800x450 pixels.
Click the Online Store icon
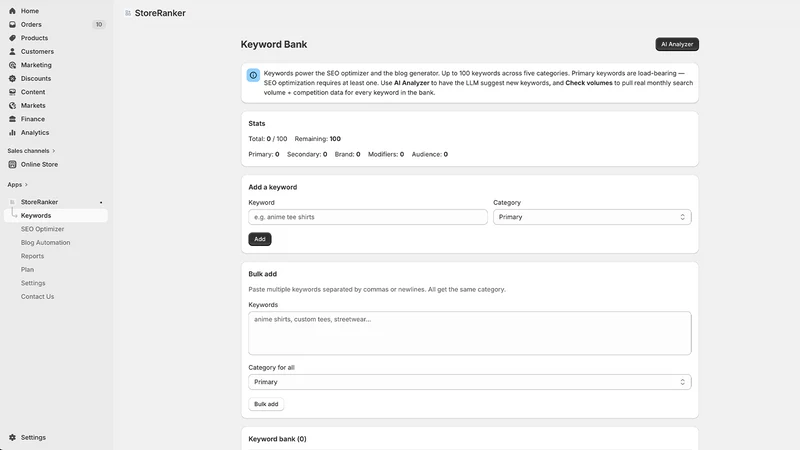coord(12,164)
